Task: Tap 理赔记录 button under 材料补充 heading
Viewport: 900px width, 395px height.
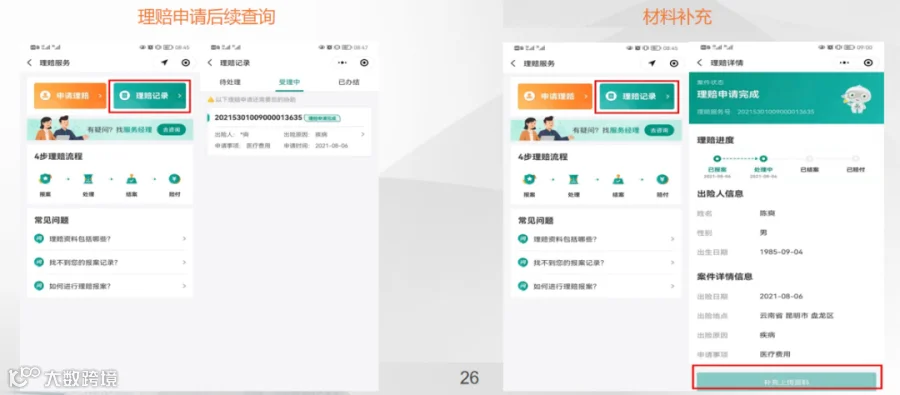Action: click(x=637, y=96)
